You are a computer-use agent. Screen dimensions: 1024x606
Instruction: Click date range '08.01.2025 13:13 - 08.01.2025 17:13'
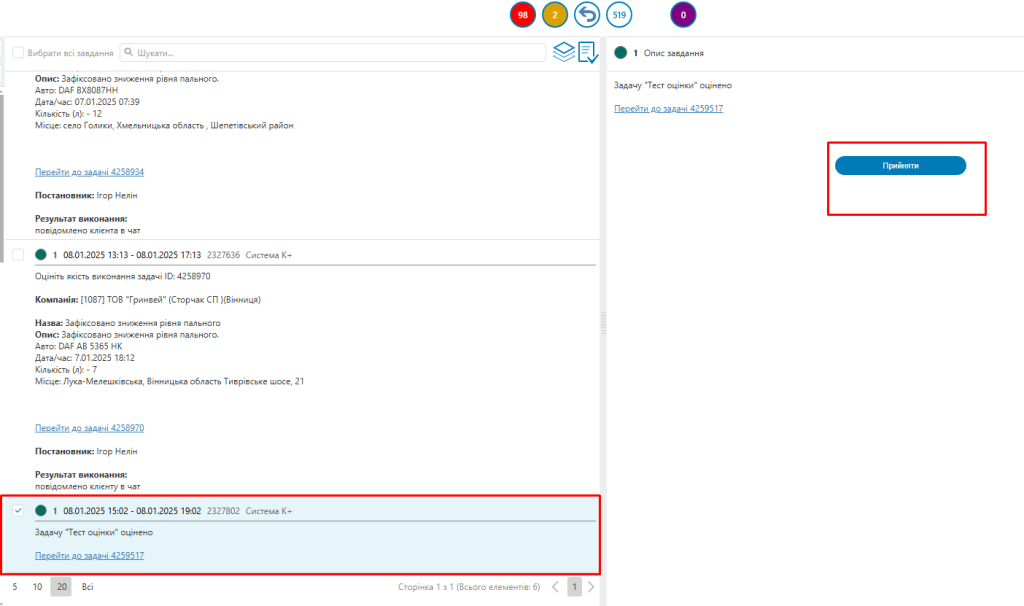tap(132, 255)
